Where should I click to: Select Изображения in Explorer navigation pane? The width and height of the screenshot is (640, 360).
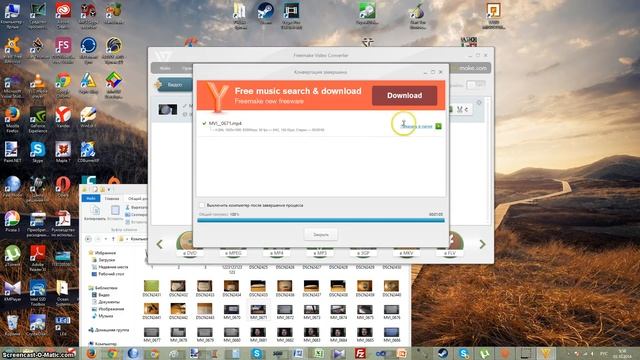click(x=111, y=309)
